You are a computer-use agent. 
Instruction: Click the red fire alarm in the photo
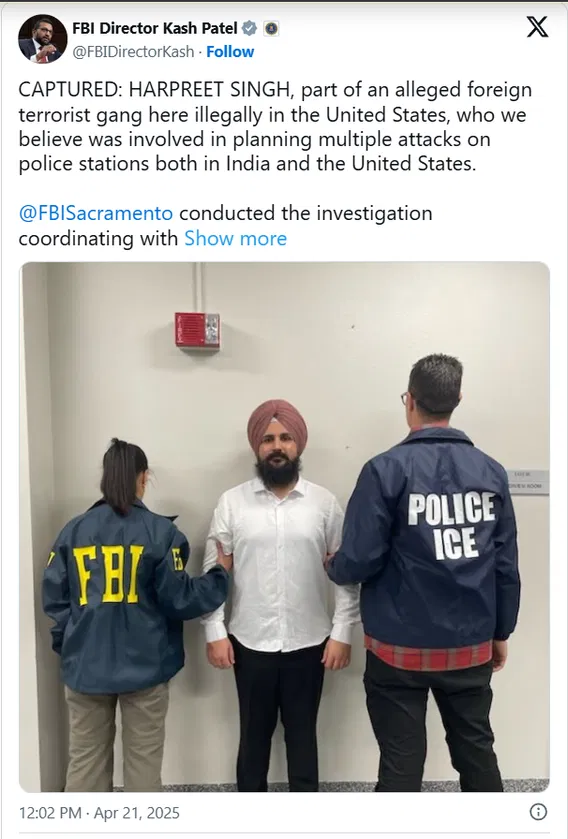197,330
